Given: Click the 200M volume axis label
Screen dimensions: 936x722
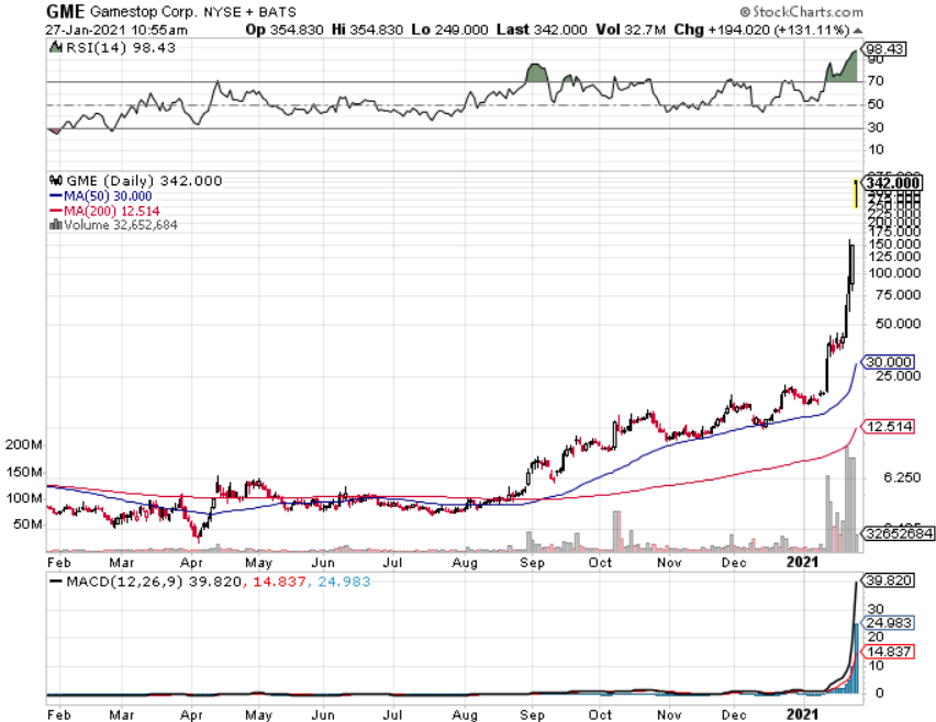Looking at the screenshot, I should pos(24,445).
